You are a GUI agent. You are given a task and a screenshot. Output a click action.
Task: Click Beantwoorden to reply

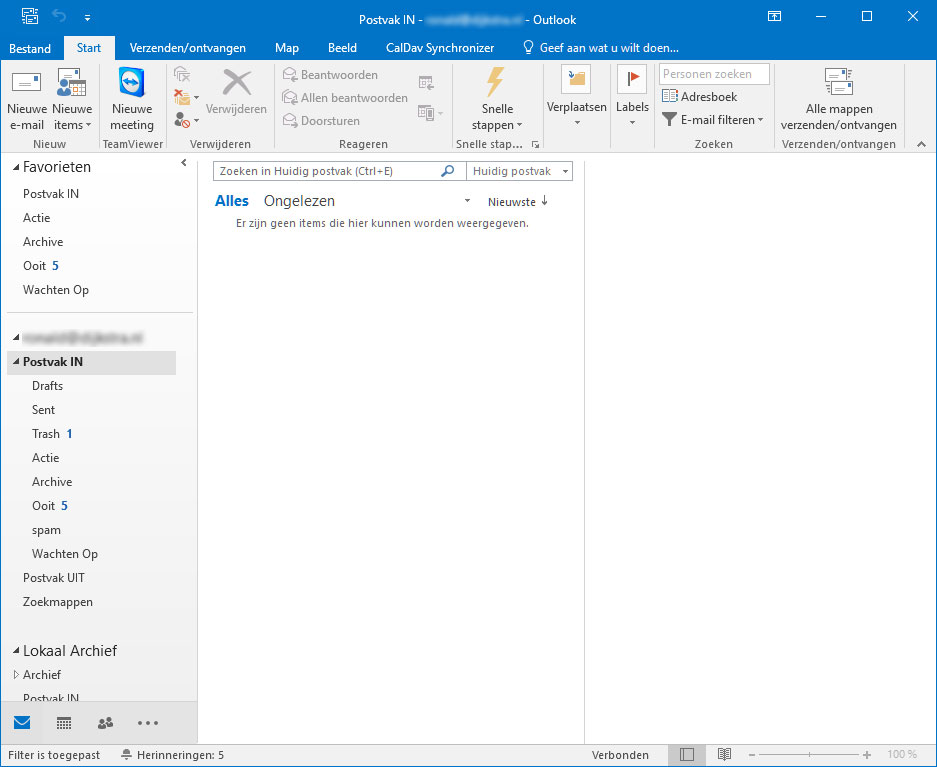point(330,75)
